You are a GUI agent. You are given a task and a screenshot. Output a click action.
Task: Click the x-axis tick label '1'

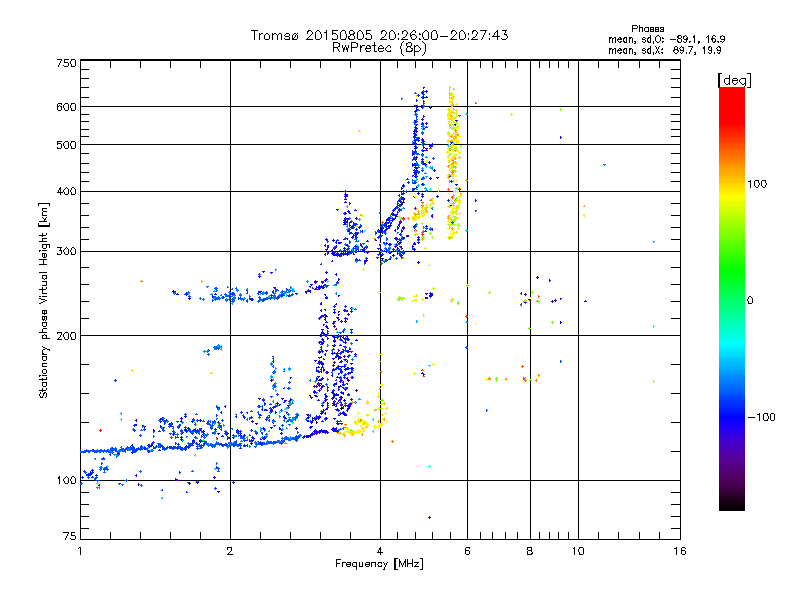coord(80,551)
